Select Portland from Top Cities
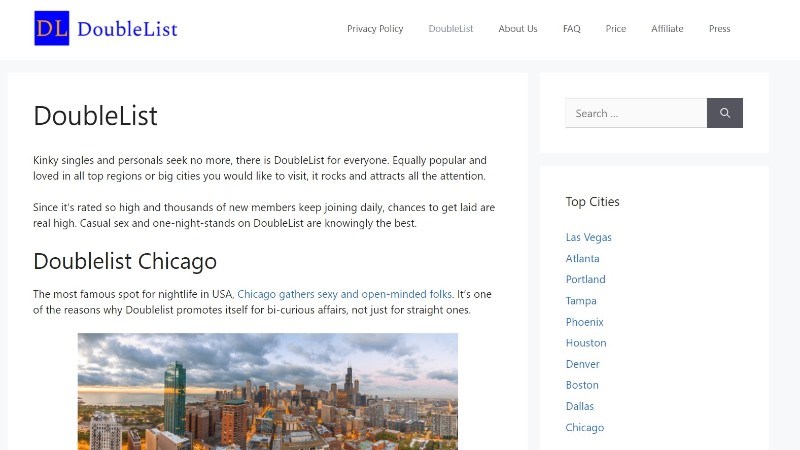The image size is (800, 450). 585,280
